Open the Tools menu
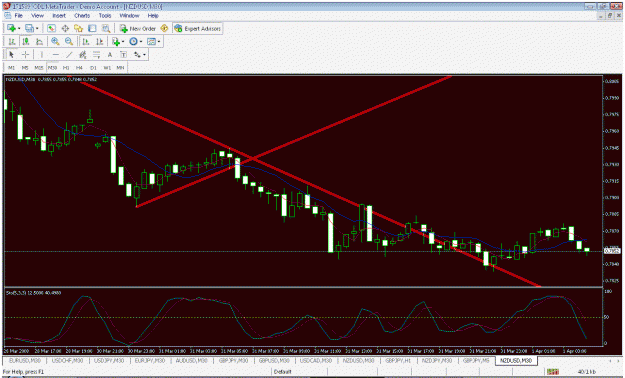 (x=105, y=16)
